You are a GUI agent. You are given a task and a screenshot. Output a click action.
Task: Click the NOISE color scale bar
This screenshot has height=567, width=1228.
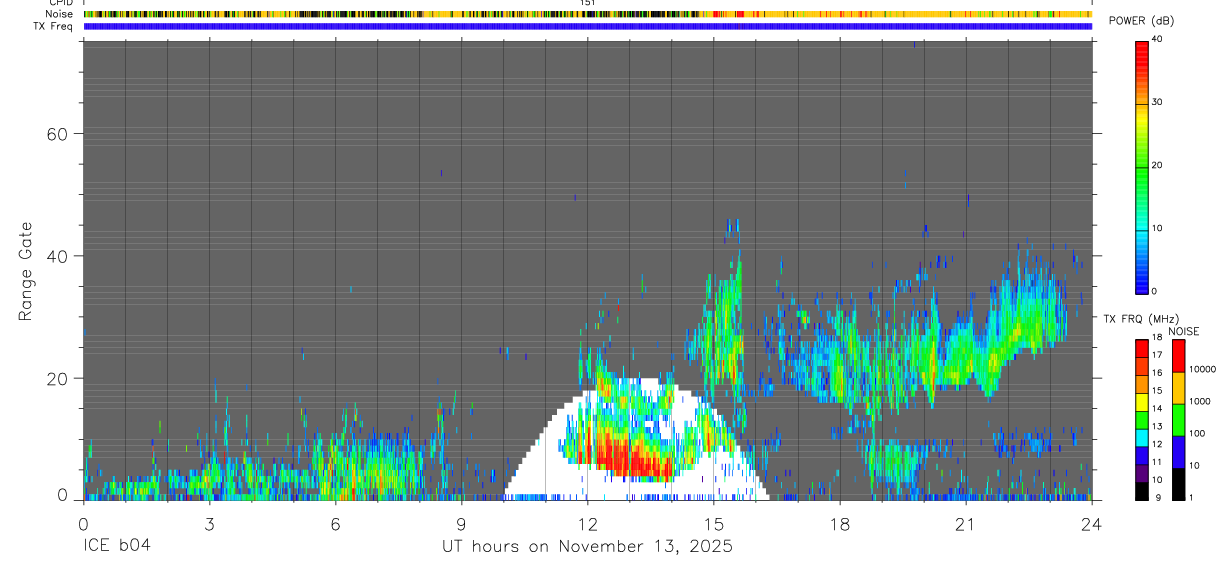1178,419
